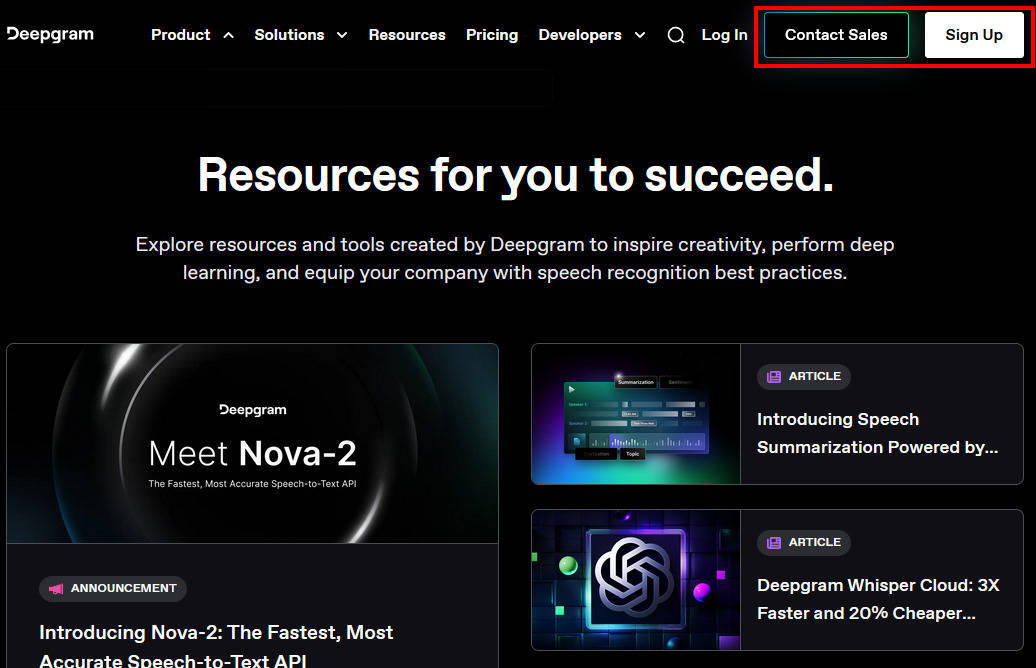Click the Deepgram logo in header
This screenshot has height=668, width=1036.
click(50, 34)
